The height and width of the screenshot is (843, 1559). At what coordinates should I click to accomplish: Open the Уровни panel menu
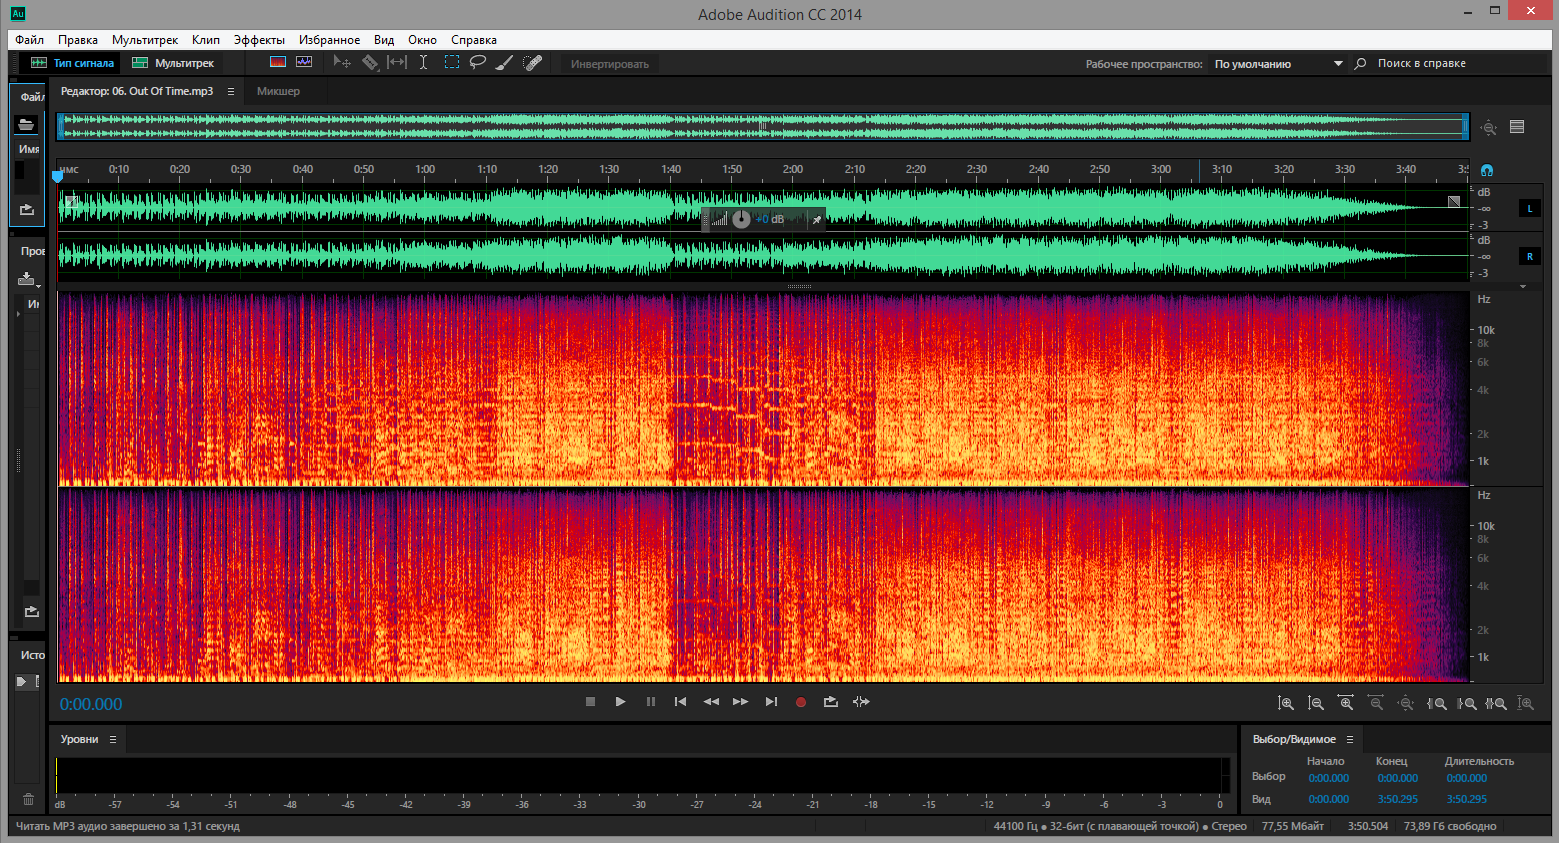pos(113,739)
